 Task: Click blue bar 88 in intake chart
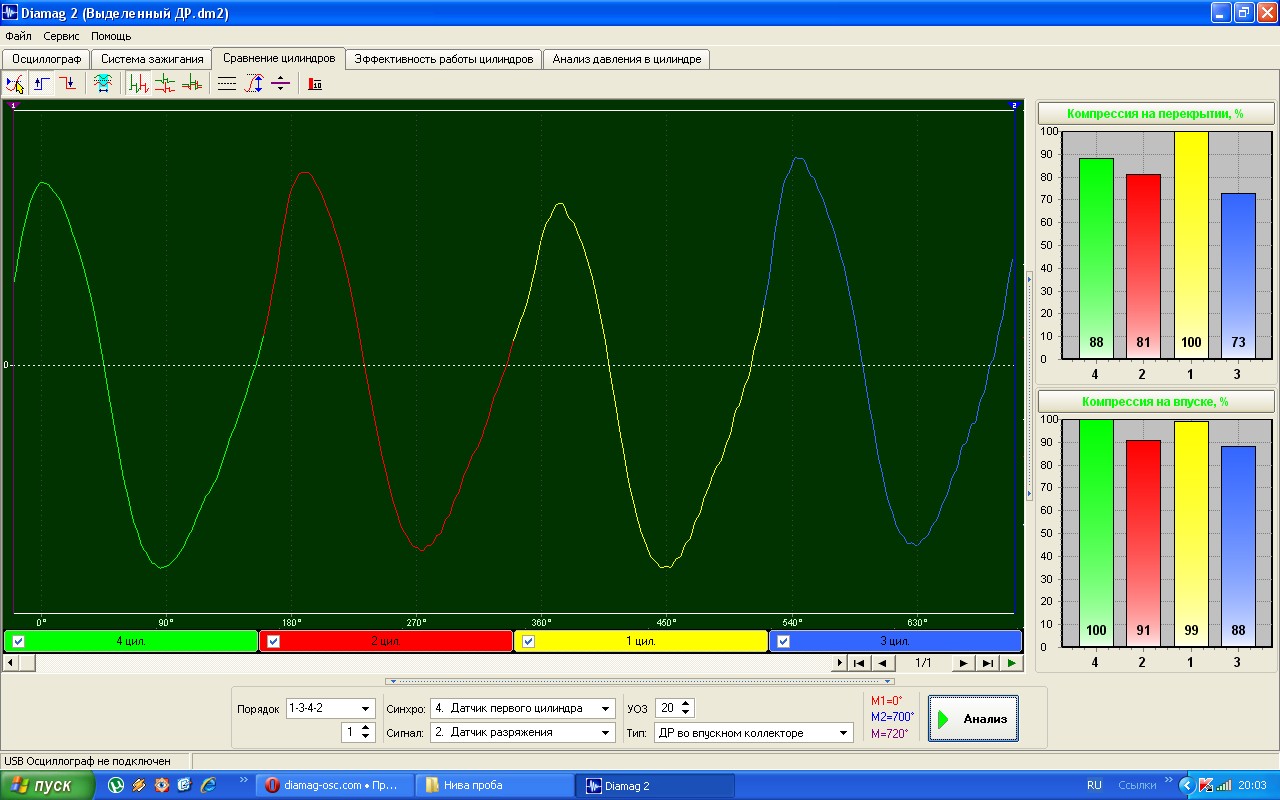pos(1238,546)
